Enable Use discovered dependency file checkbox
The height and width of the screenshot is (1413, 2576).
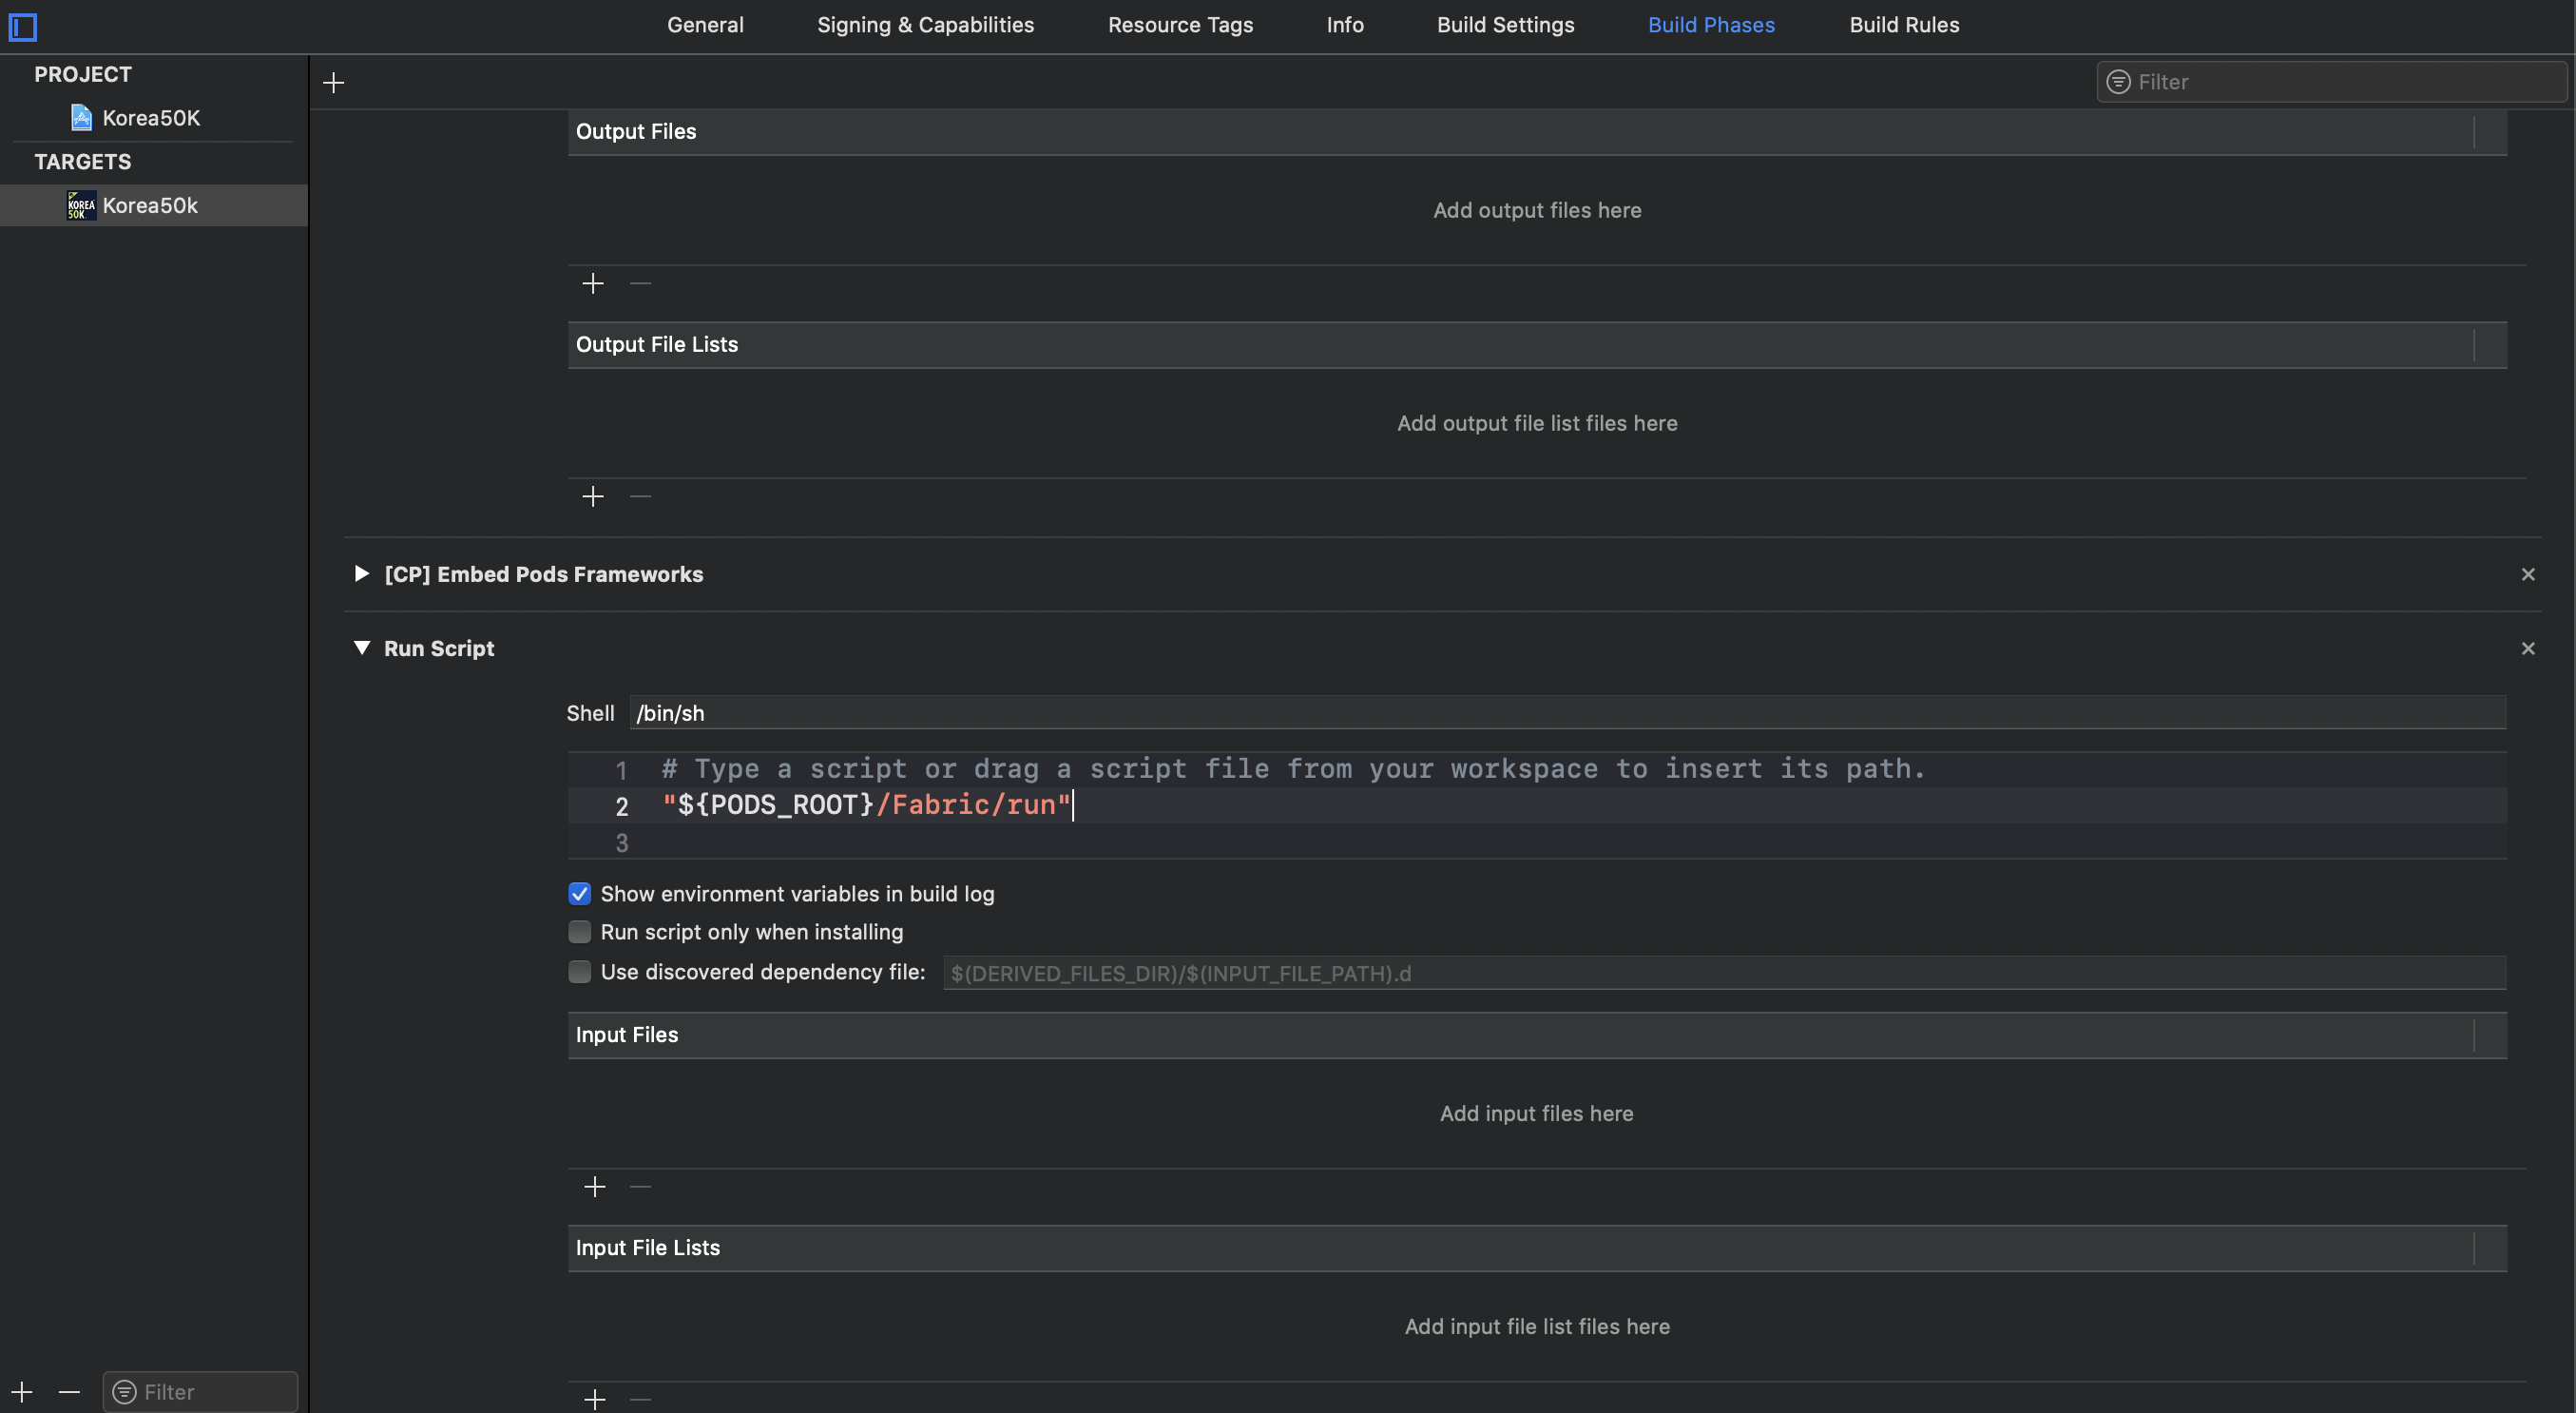pos(580,972)
